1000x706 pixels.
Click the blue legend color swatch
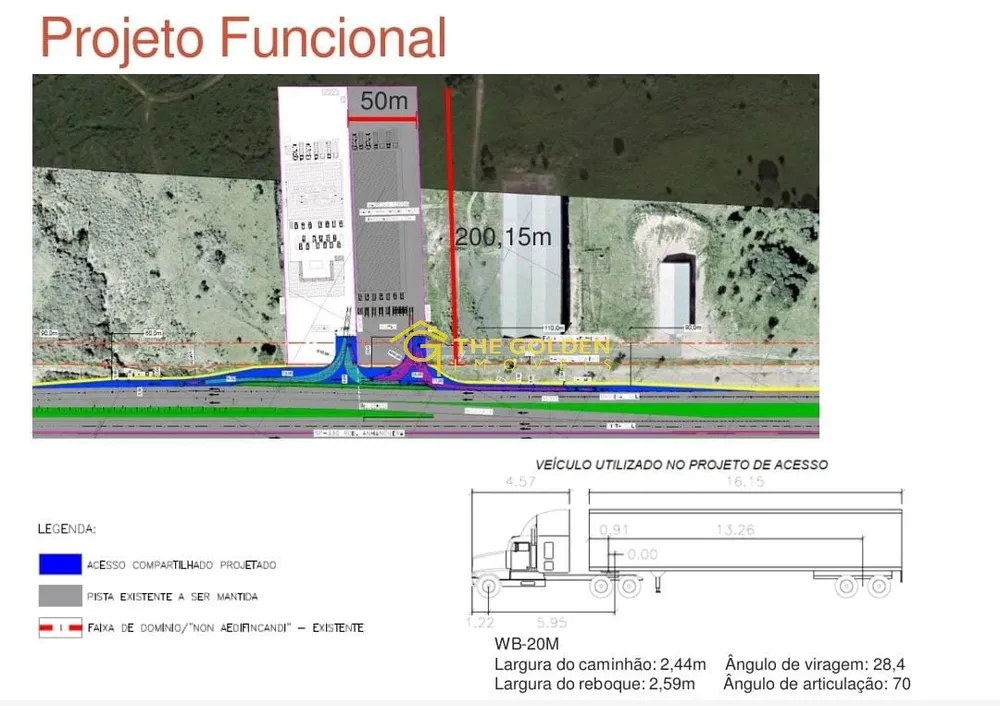60,564
